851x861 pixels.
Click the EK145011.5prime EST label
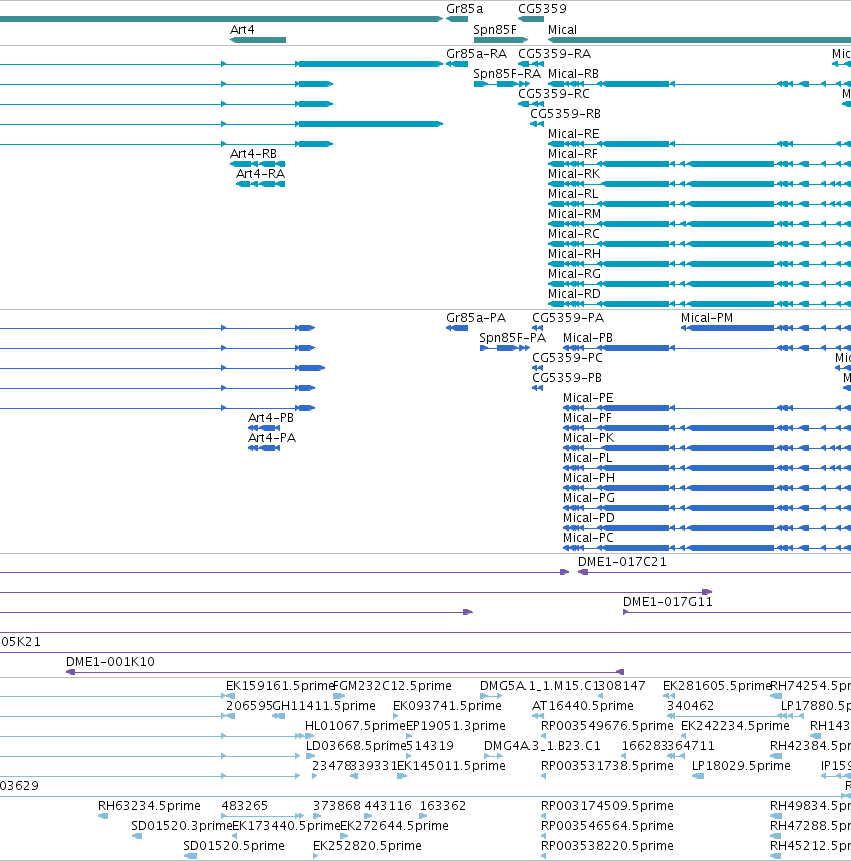[451, 766]
